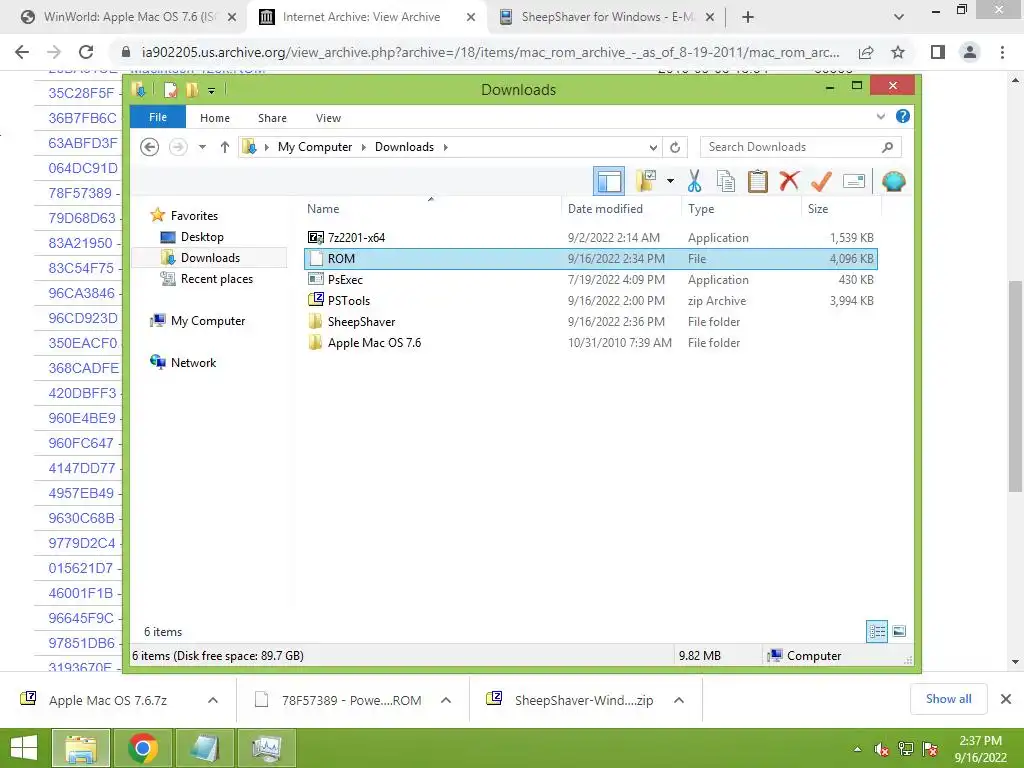1024x768 pixels.
Task: Open Classic Shell settings shell icon
Action: pyautogui.click(x=893, y=181)
